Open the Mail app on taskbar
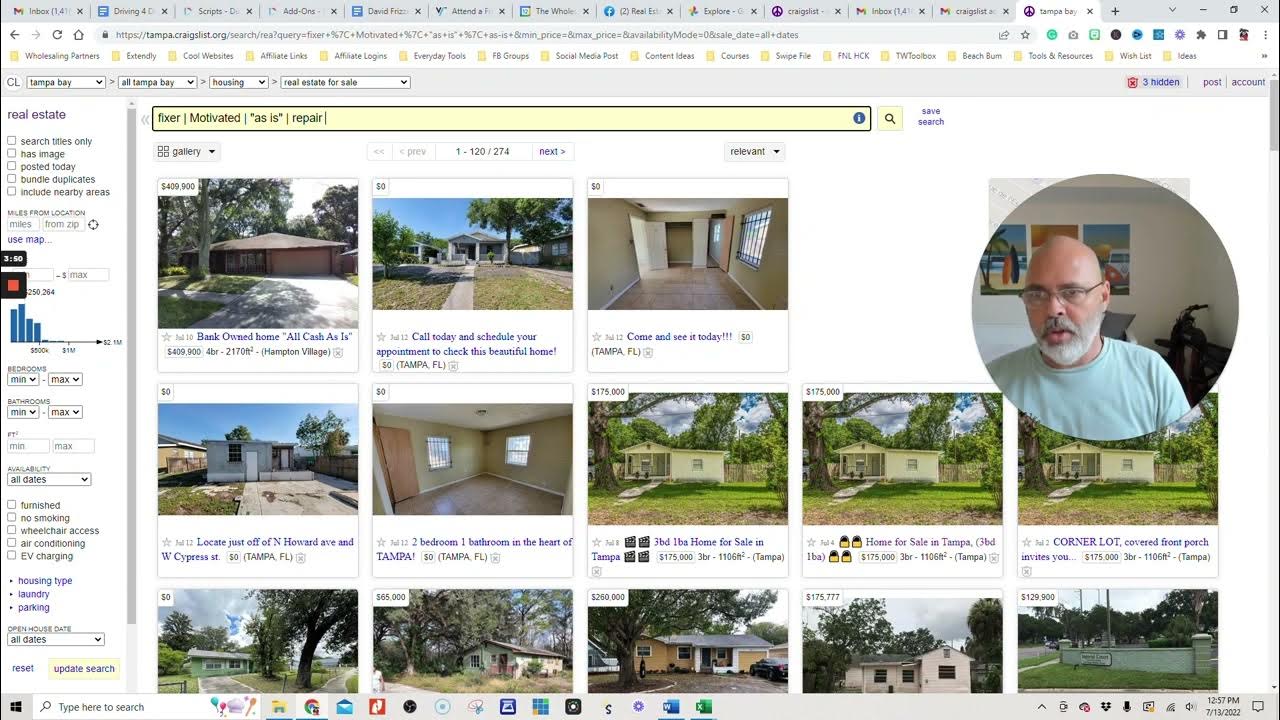Viewport: 1280px width, 720px height. click(x=345, y=707)
